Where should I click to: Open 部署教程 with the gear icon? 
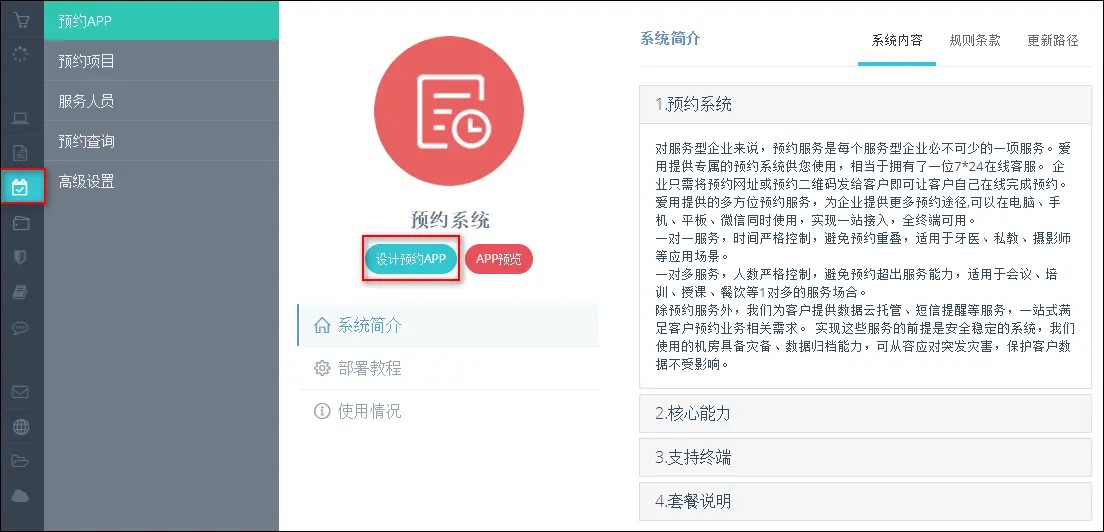click(369, 368)
